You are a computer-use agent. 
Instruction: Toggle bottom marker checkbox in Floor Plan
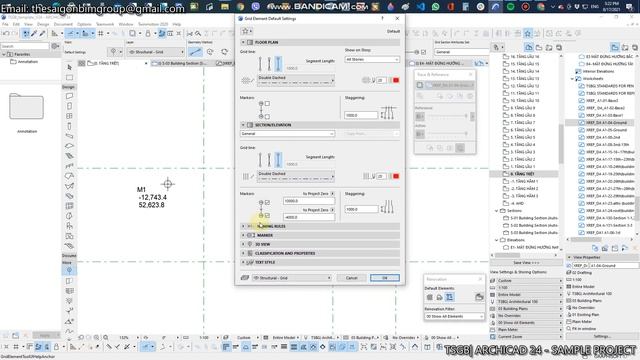[267, 117]
